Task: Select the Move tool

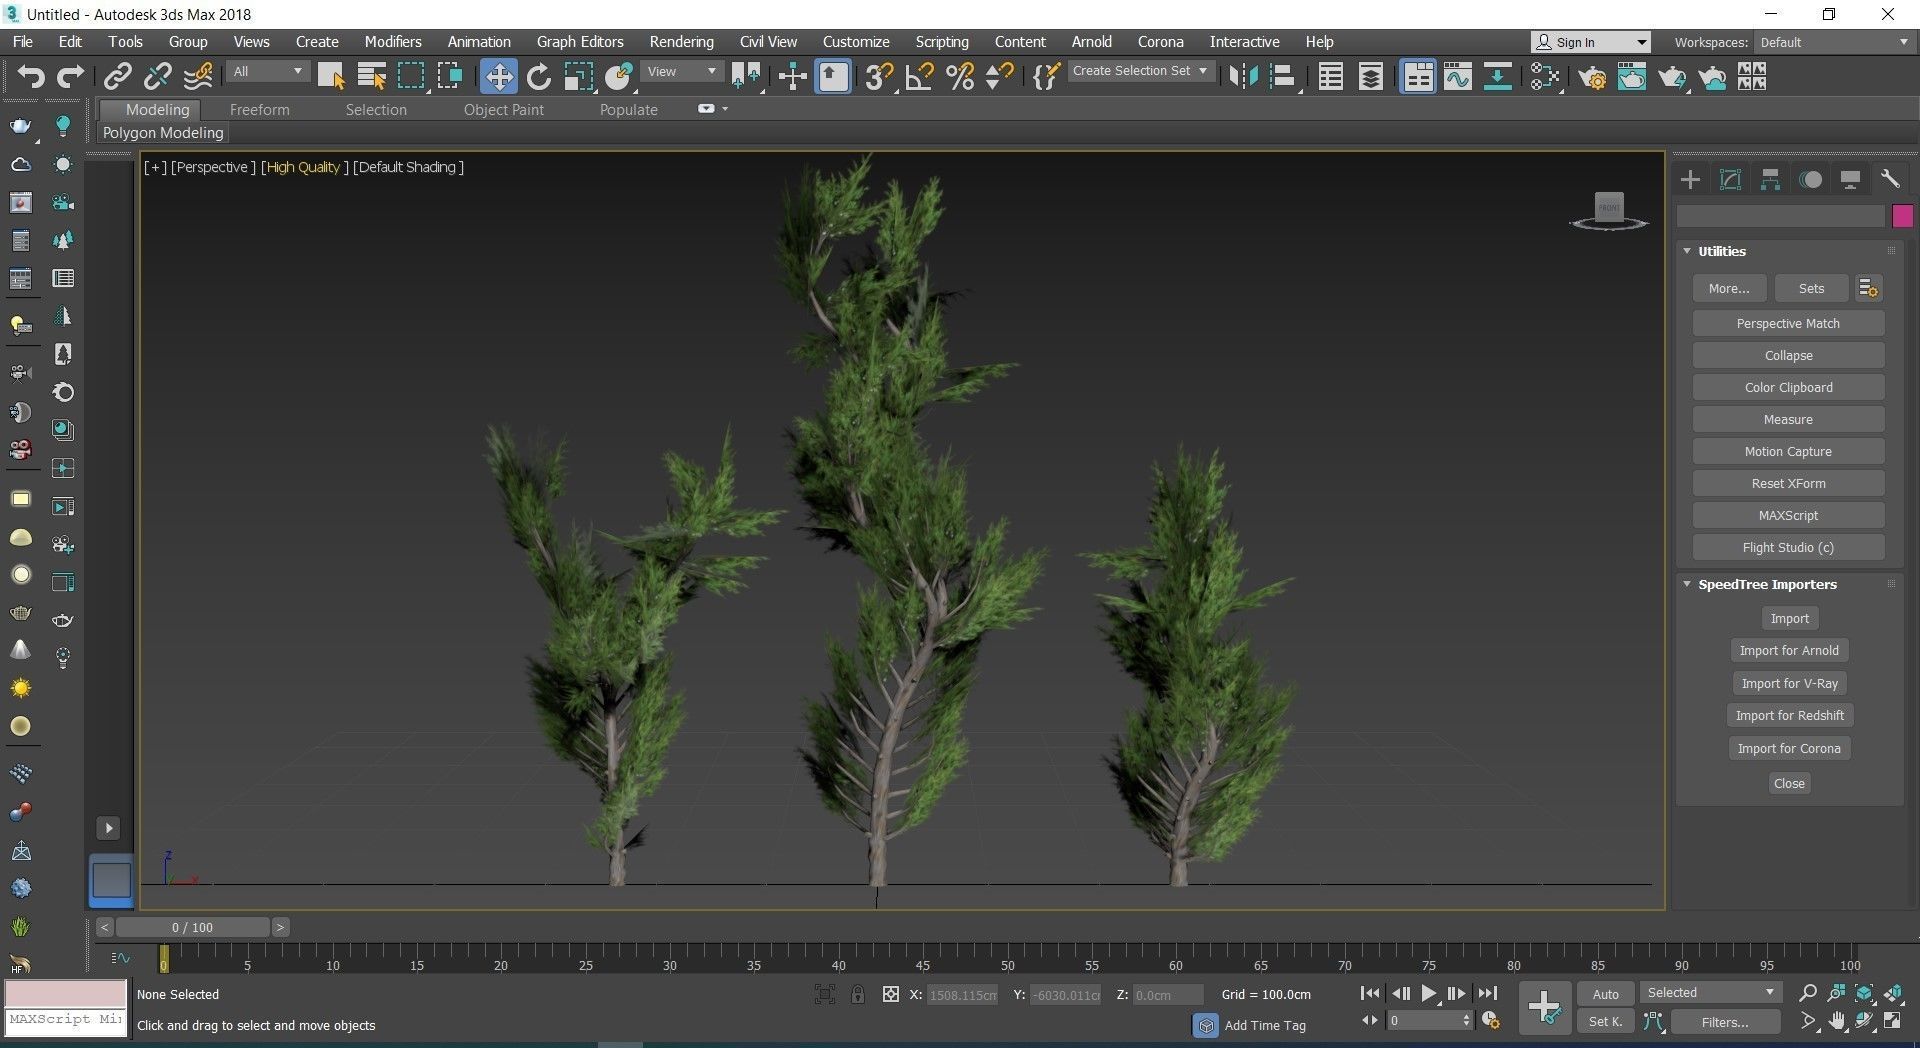Action: (498, 77)
